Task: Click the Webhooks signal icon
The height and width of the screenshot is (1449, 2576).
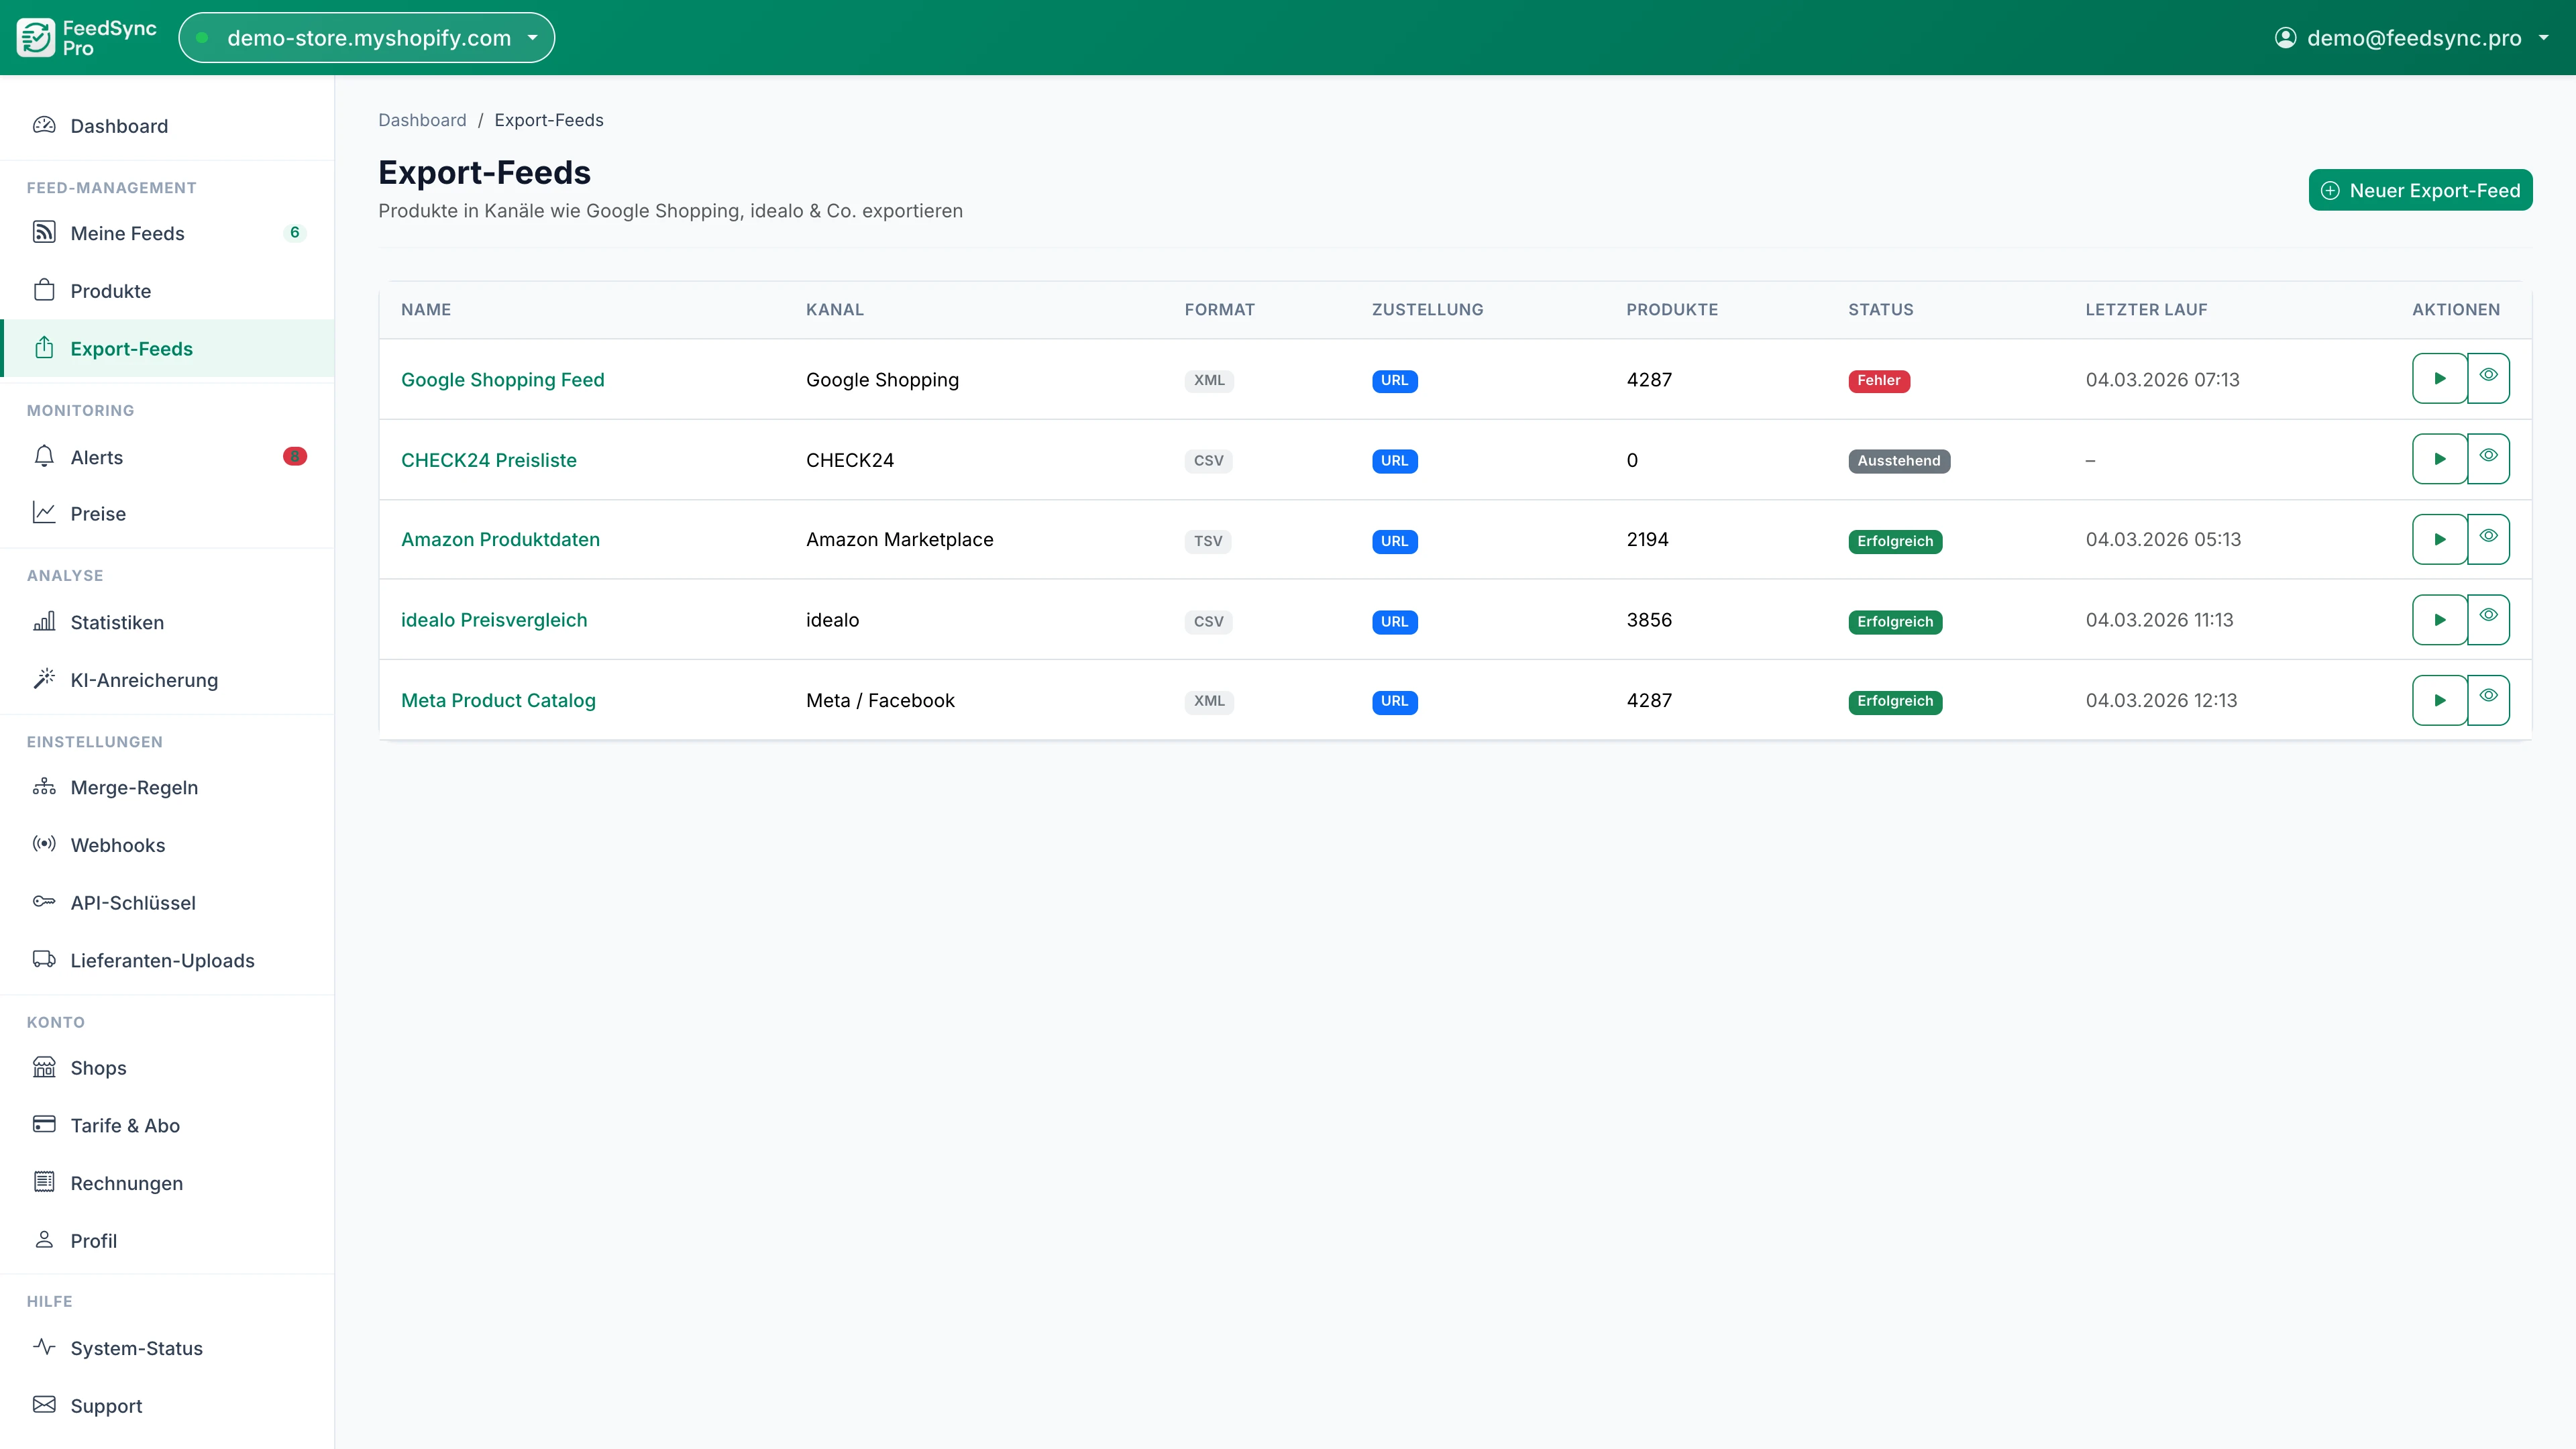Action: [x=45, y=844]
